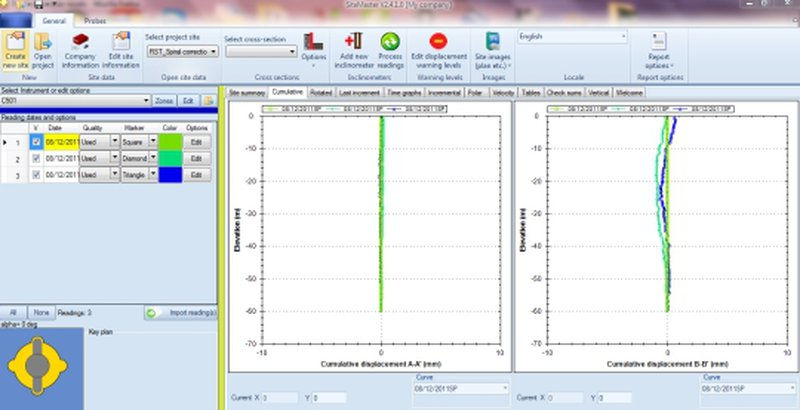This screenshot has height=410, width=800.
Task: Click the None readings button
Action: (40, 313)
